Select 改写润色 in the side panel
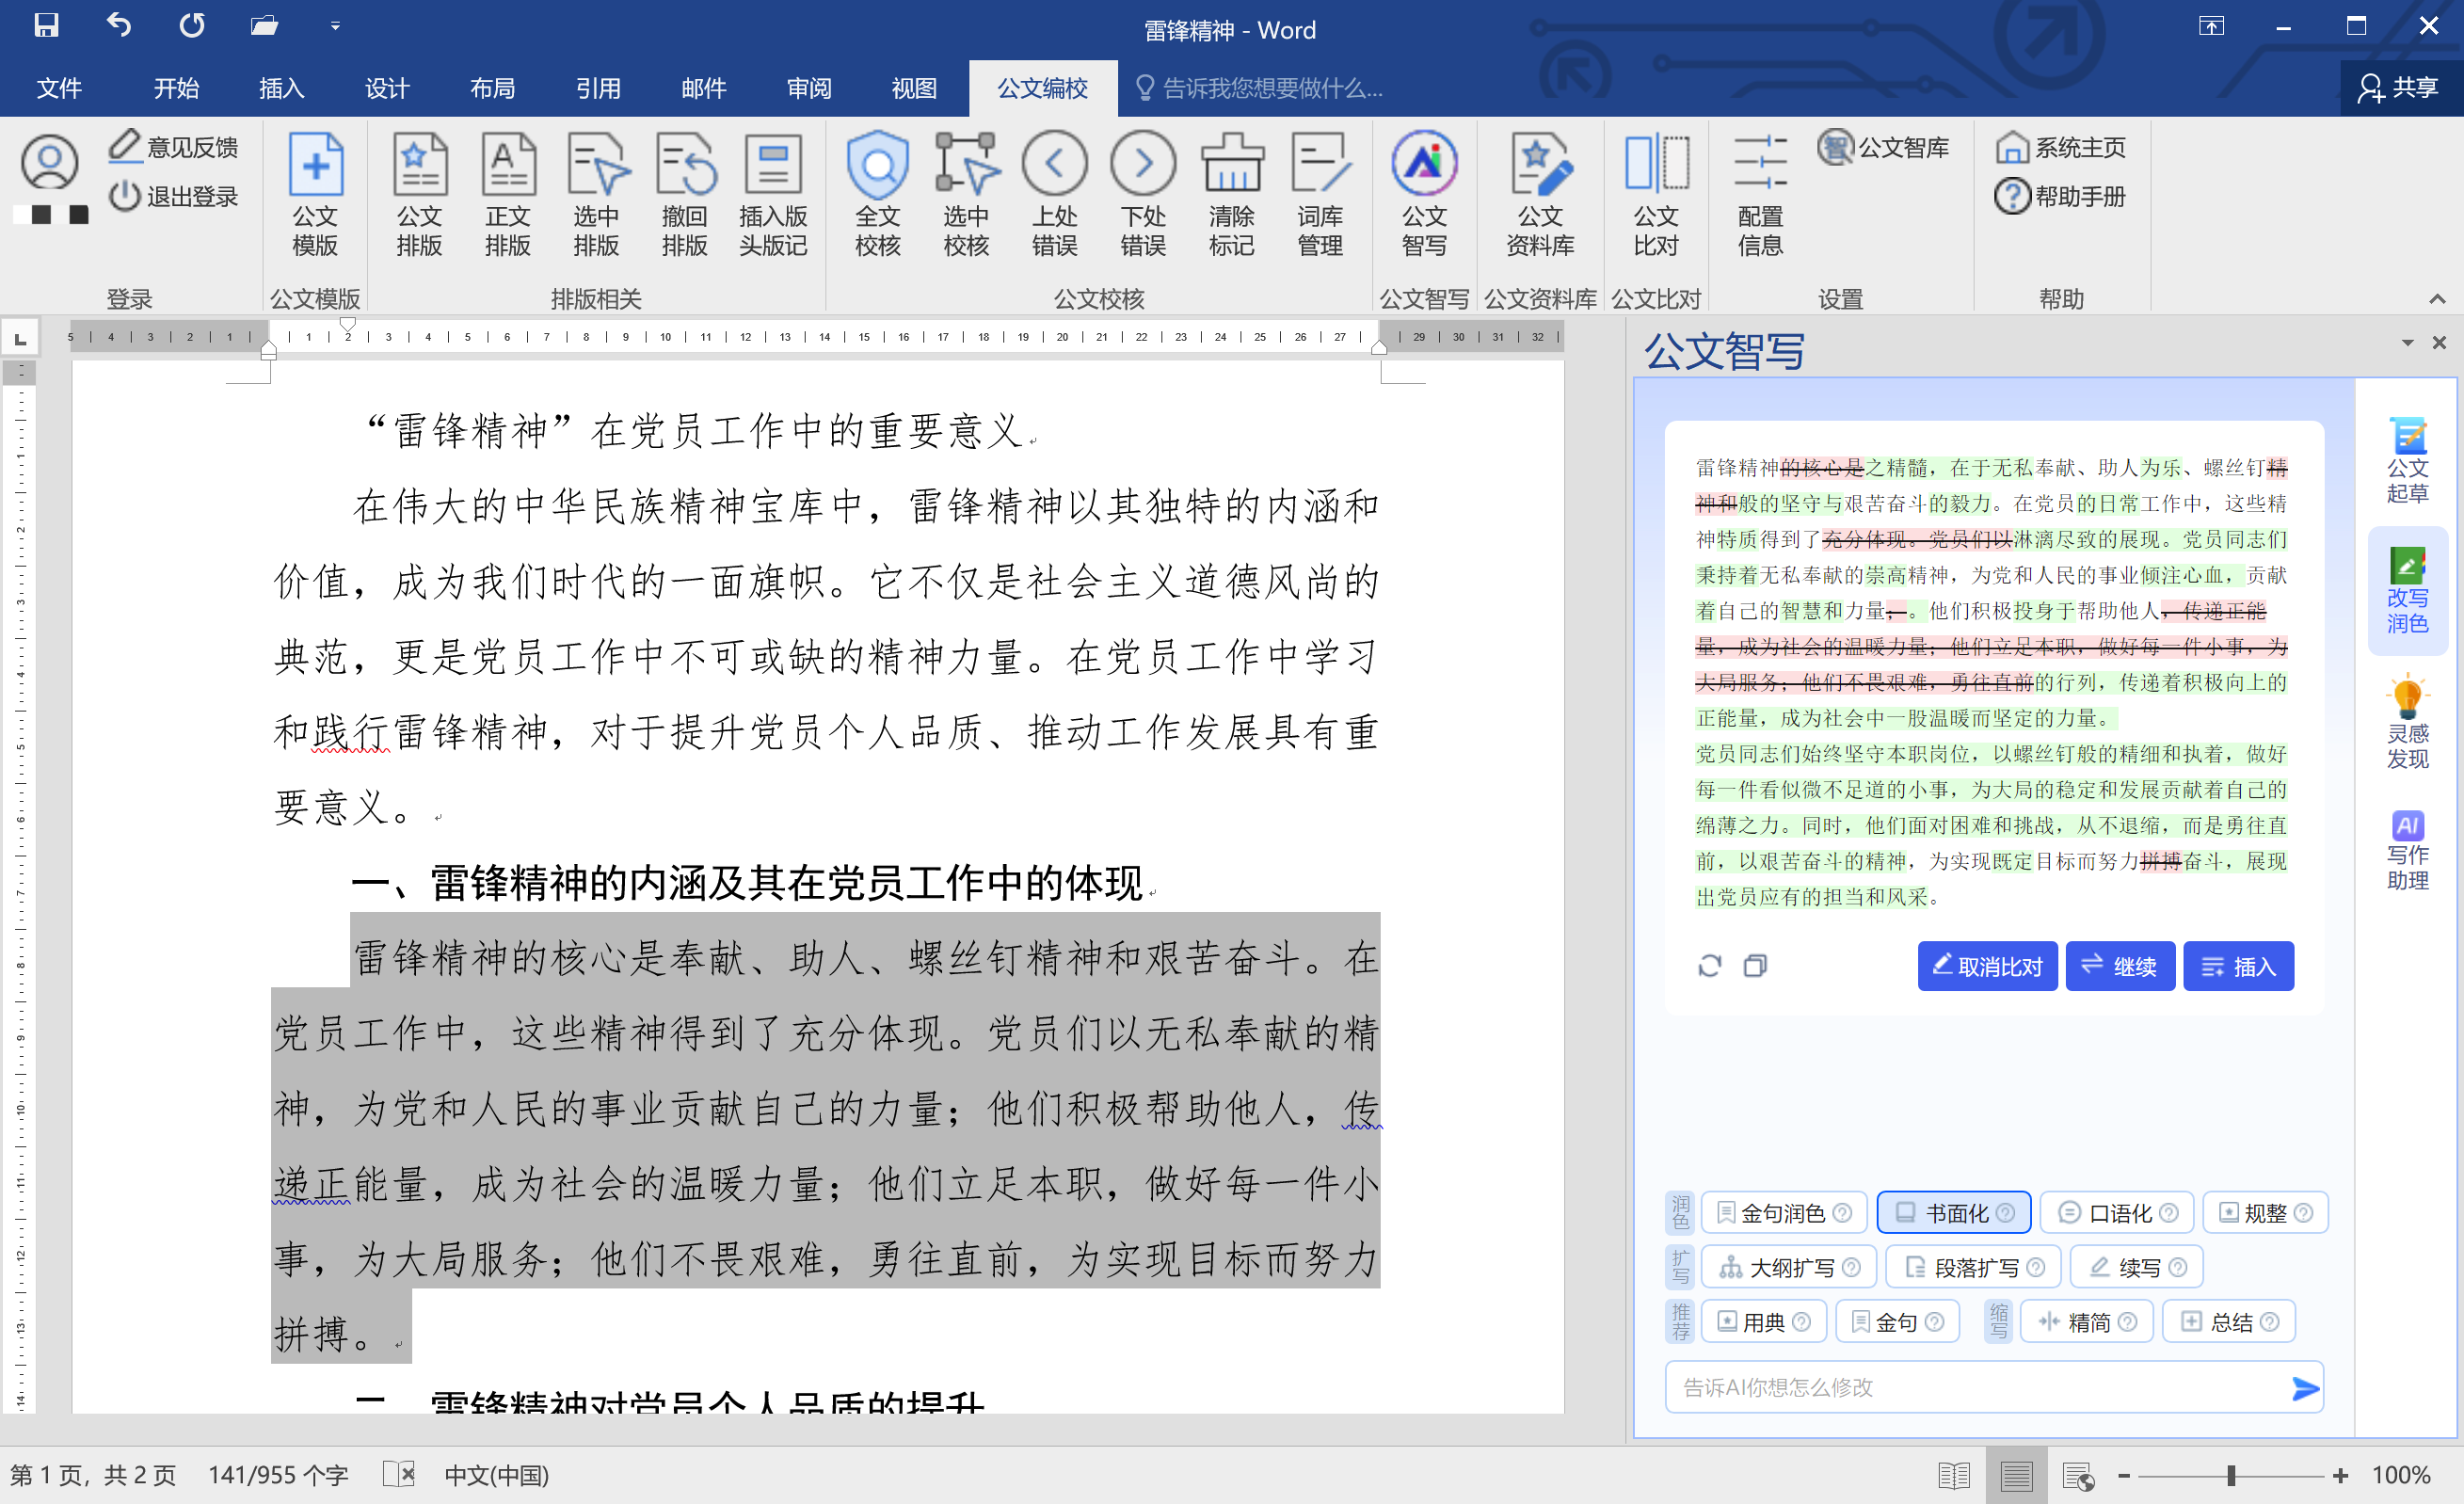The width and height of the screenshot is (2464, 1504). pos(2407,591)
